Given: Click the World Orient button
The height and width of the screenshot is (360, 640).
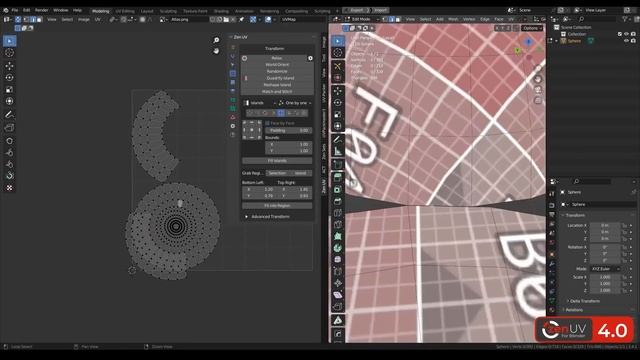Looking at the screenshot, I should click(277, 65).
